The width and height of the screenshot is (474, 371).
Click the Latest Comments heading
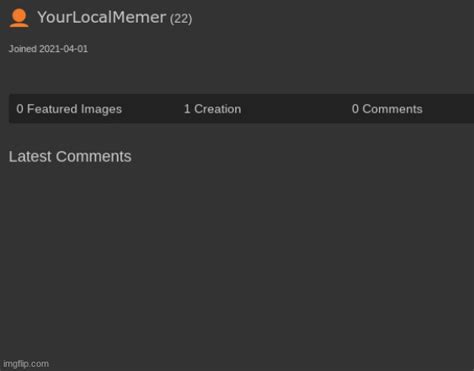coord(70,156)
